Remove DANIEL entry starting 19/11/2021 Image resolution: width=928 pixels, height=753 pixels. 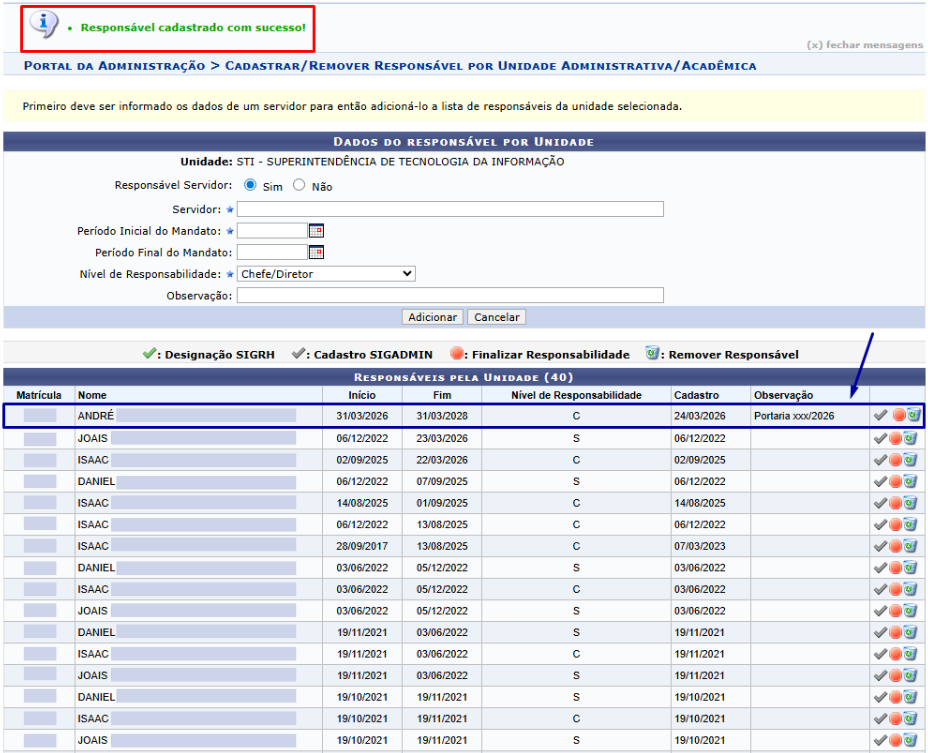(x=912, y=632)
